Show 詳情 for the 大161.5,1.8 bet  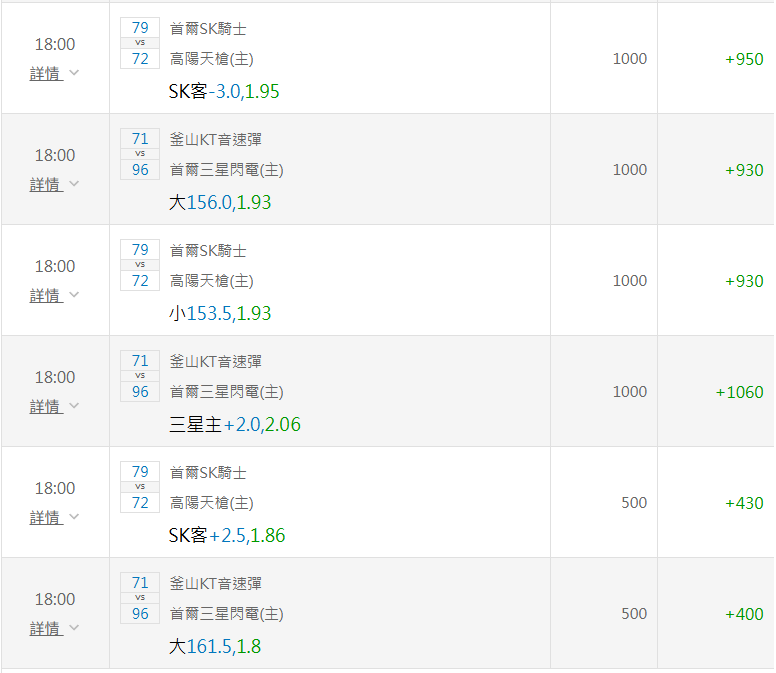point(54,628)
